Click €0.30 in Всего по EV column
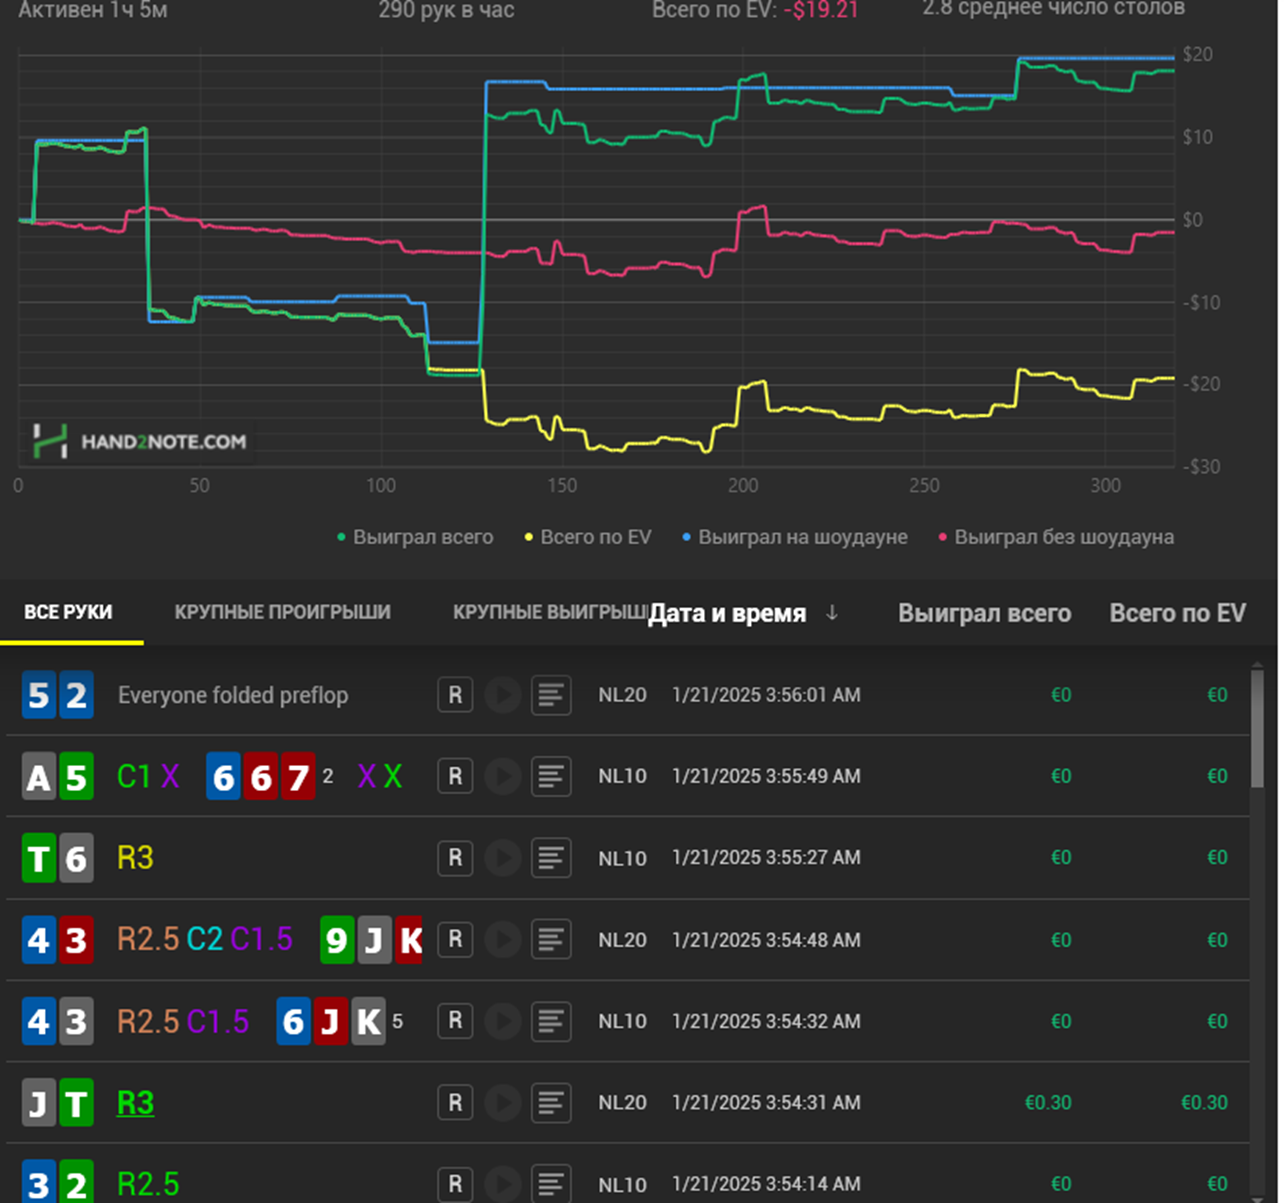The width and height of the screenshot is (1284, 1203). tap(1204, 1102)
